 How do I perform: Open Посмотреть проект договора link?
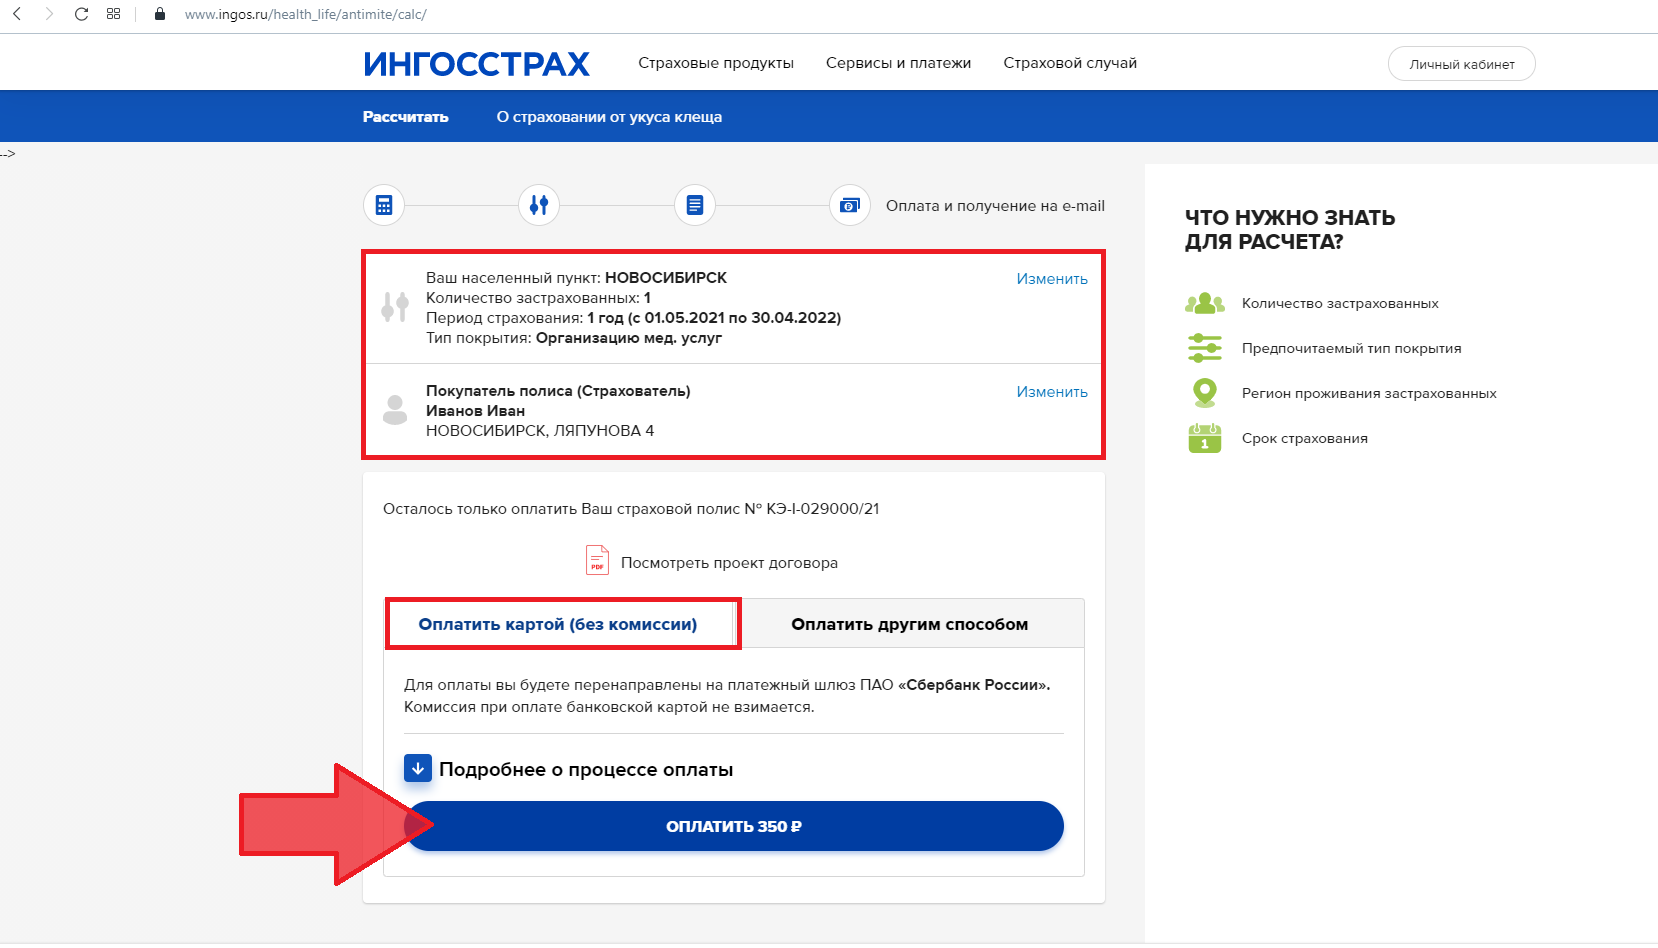point(729,563)
